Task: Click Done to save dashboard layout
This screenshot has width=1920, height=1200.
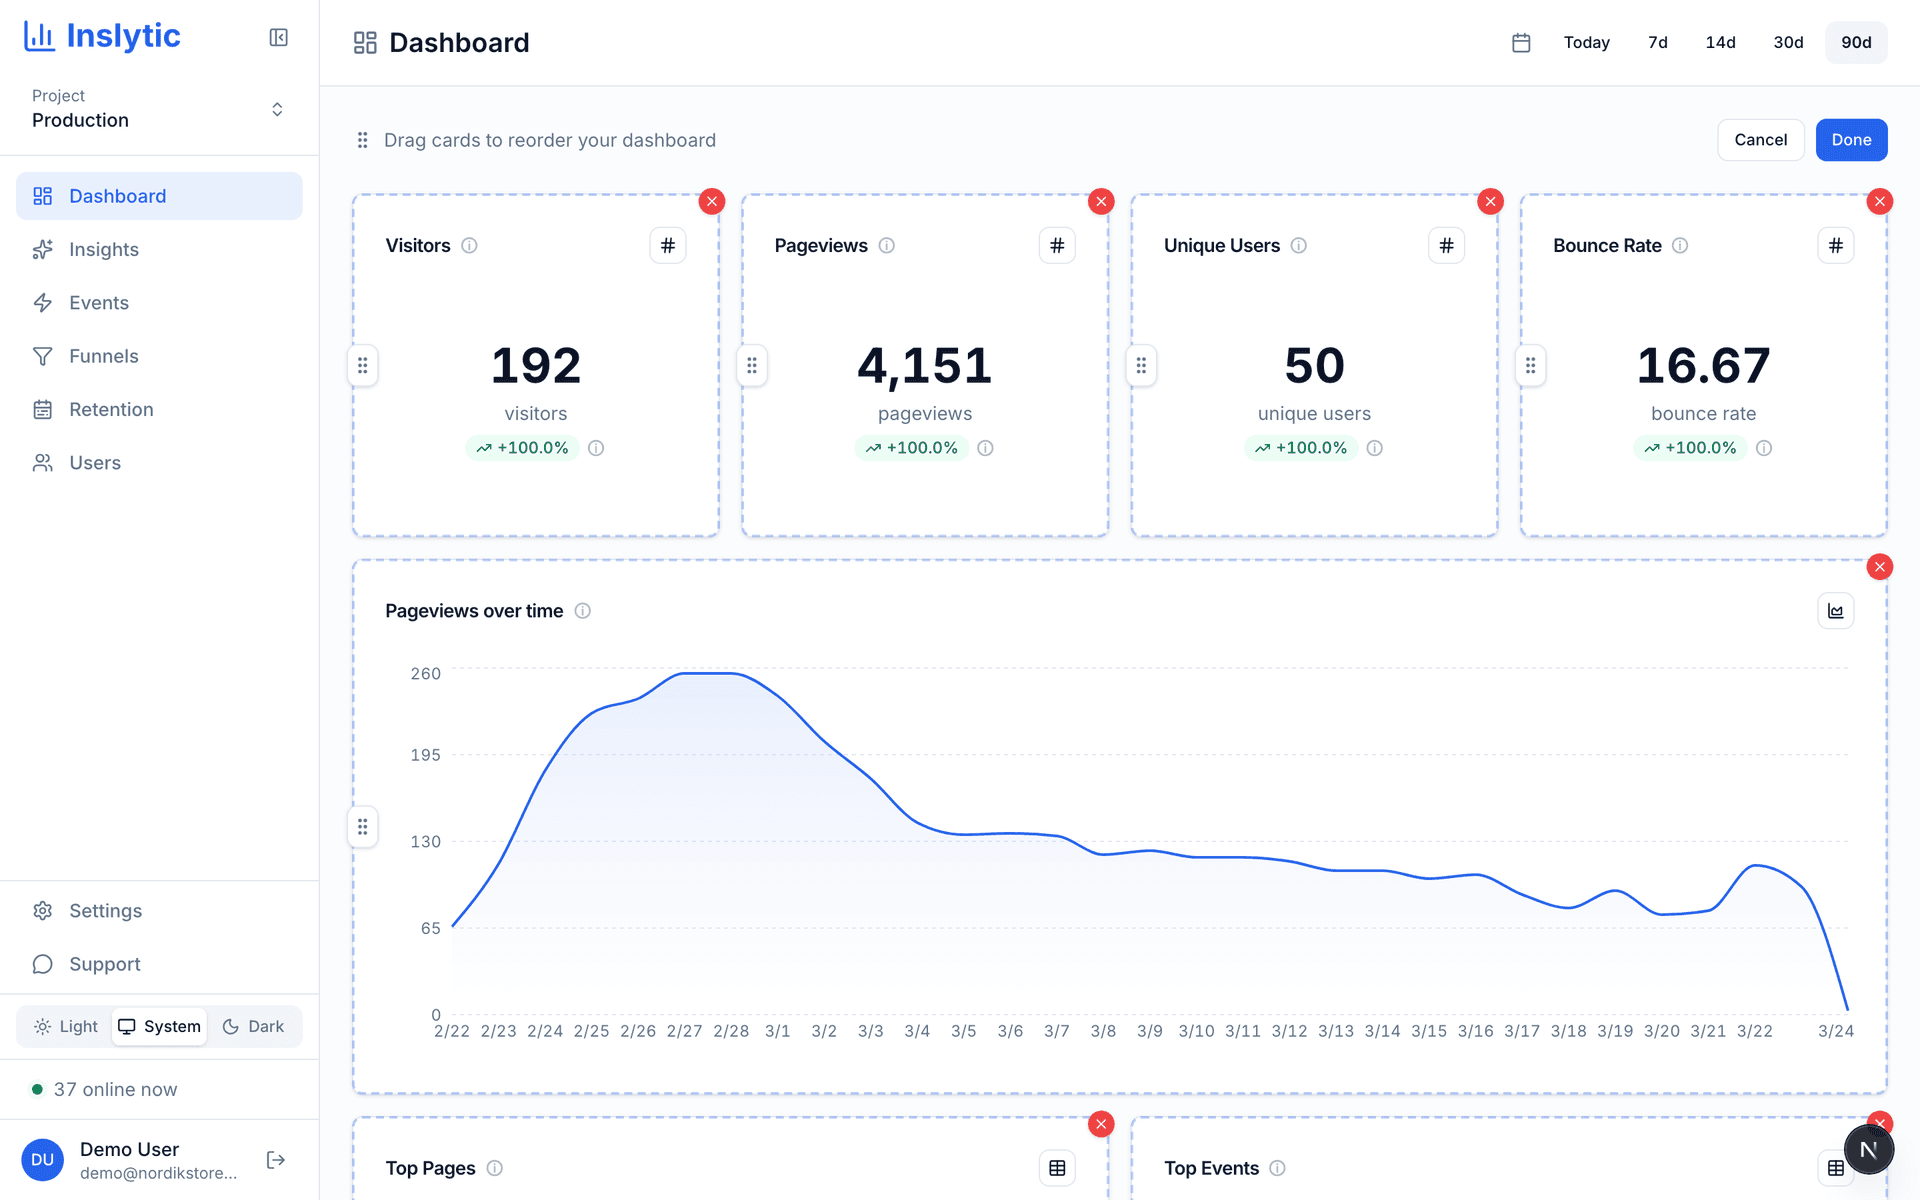Action: (1851, 139)
